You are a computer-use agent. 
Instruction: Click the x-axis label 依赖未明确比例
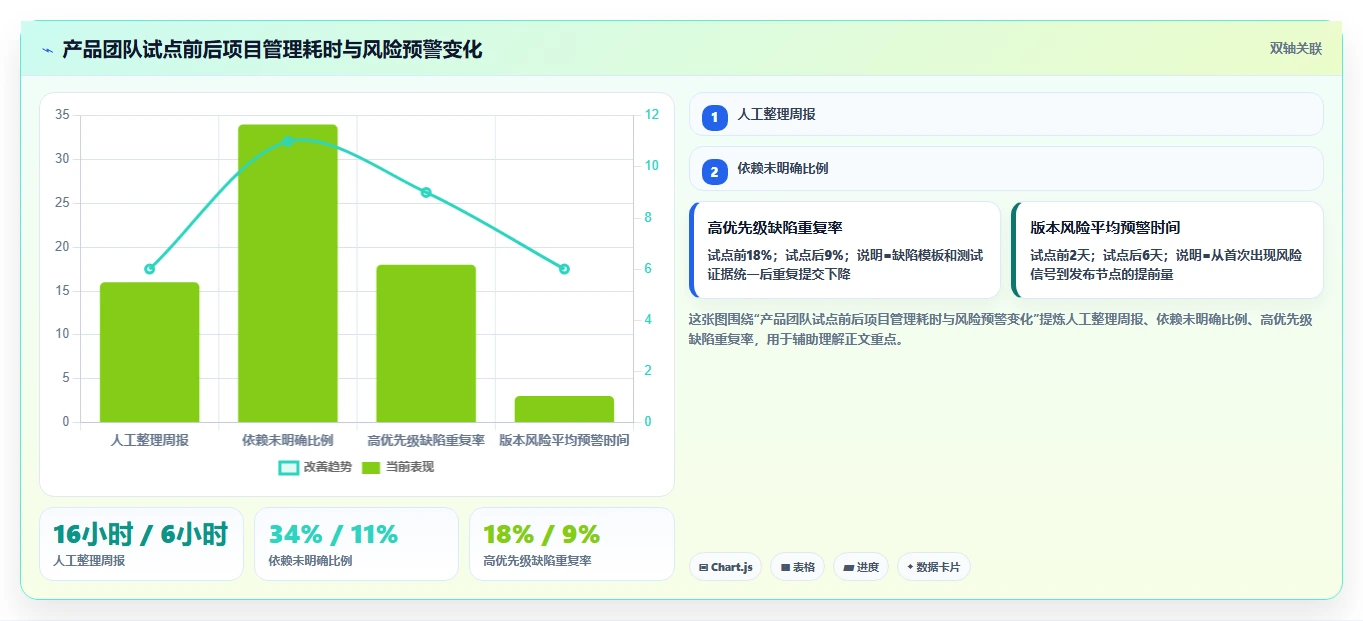[x=288, y=440]
